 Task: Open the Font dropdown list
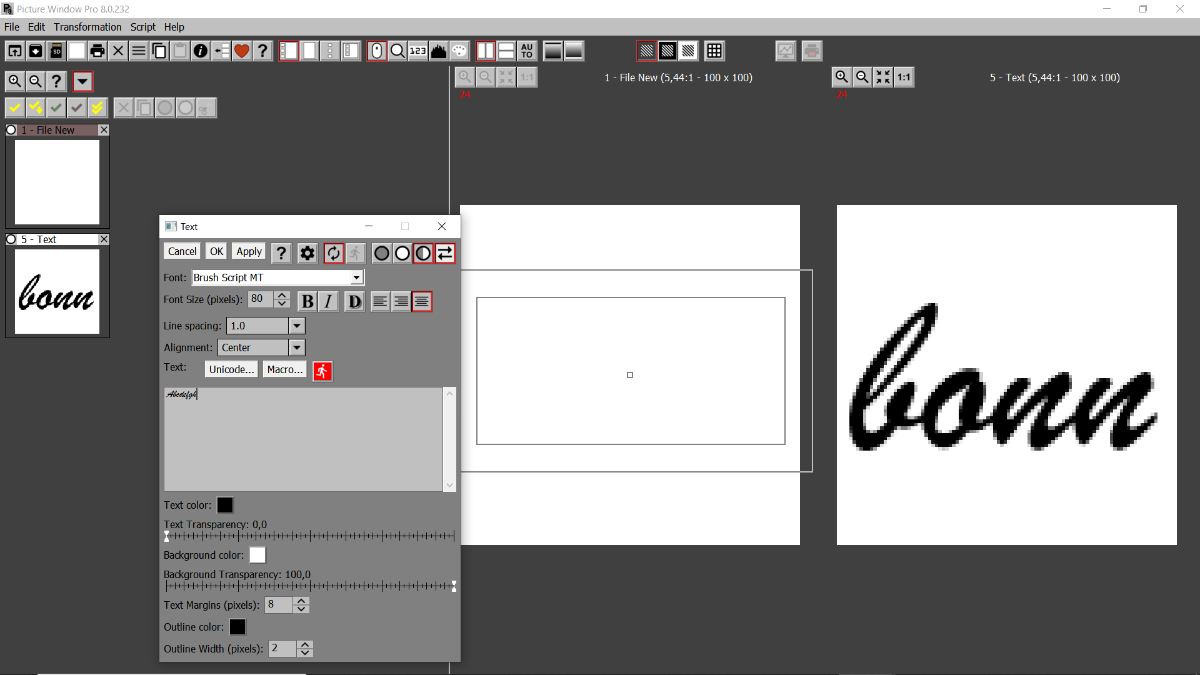pyautogui.click(x=357, y=278)
